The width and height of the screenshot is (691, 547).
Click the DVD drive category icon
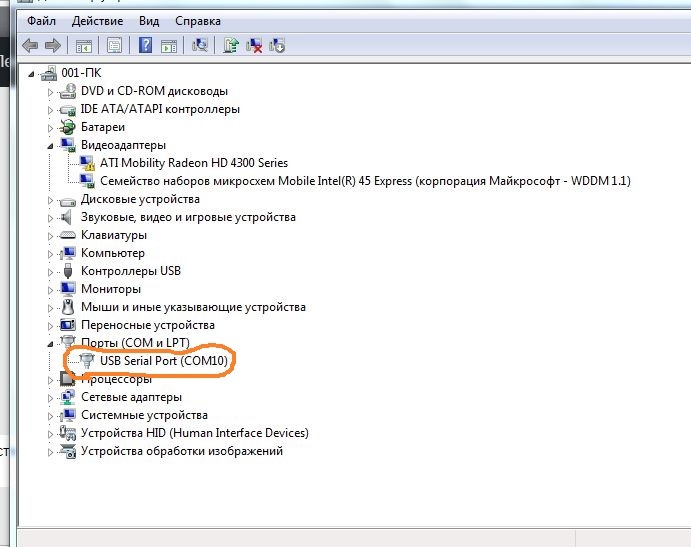tap(67, 91)
